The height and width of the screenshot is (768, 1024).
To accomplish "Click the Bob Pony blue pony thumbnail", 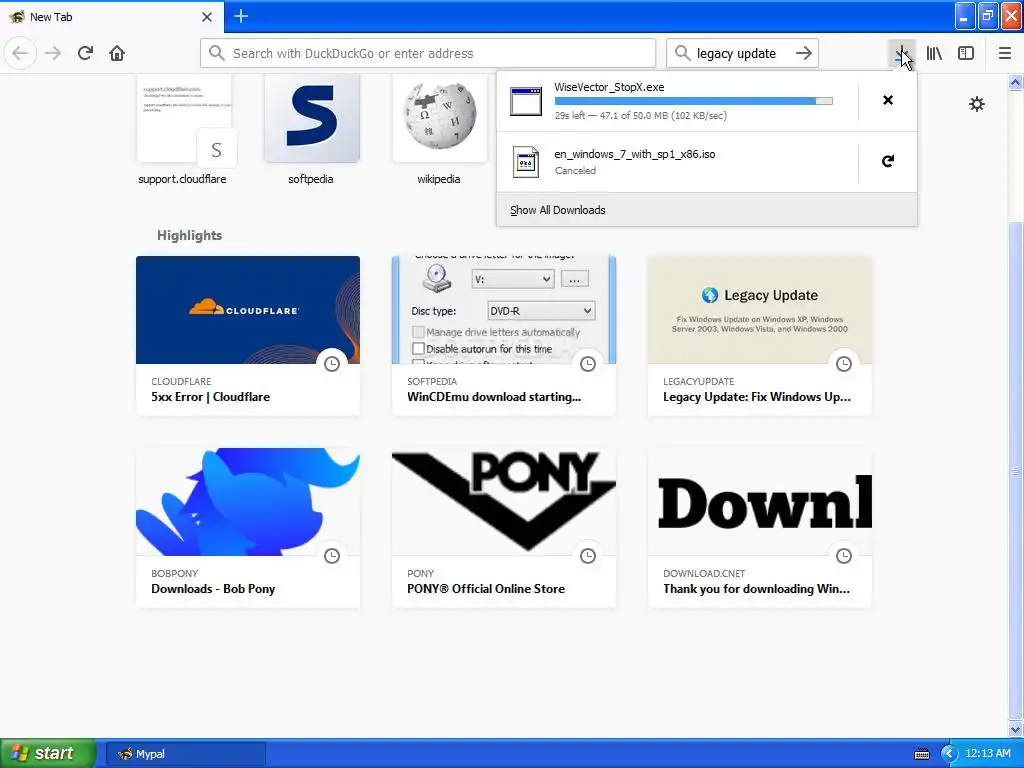I will point(248,502).
